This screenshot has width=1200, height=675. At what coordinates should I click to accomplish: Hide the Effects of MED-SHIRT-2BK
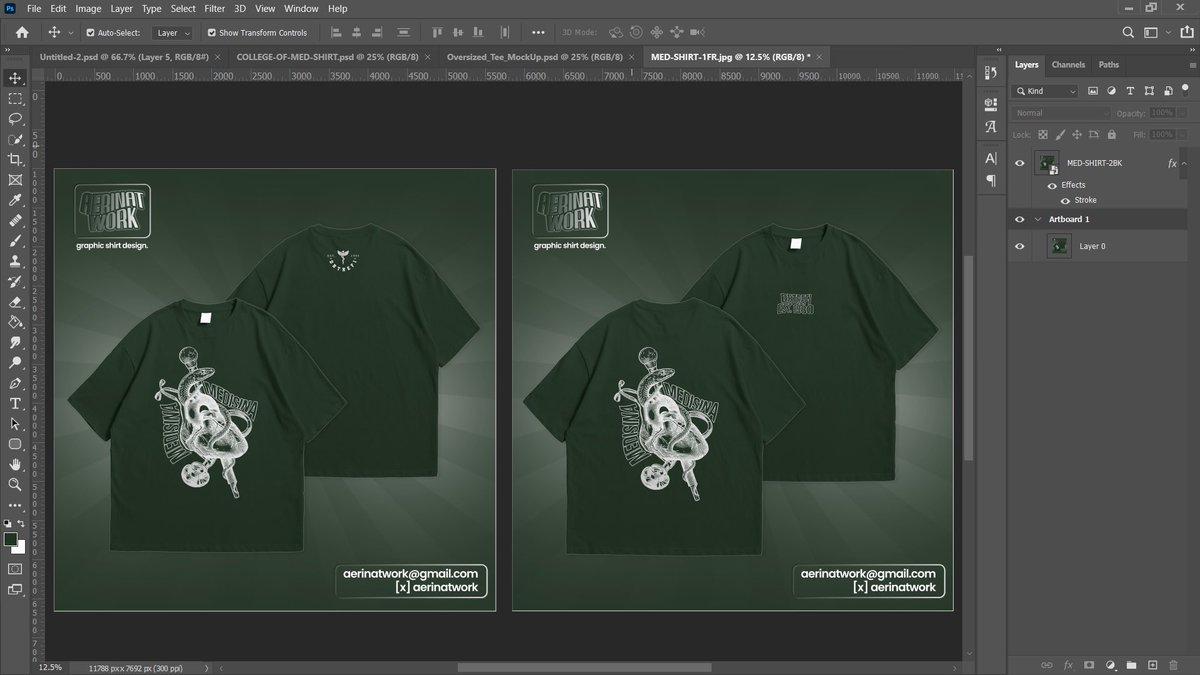tap(1052, 185)
